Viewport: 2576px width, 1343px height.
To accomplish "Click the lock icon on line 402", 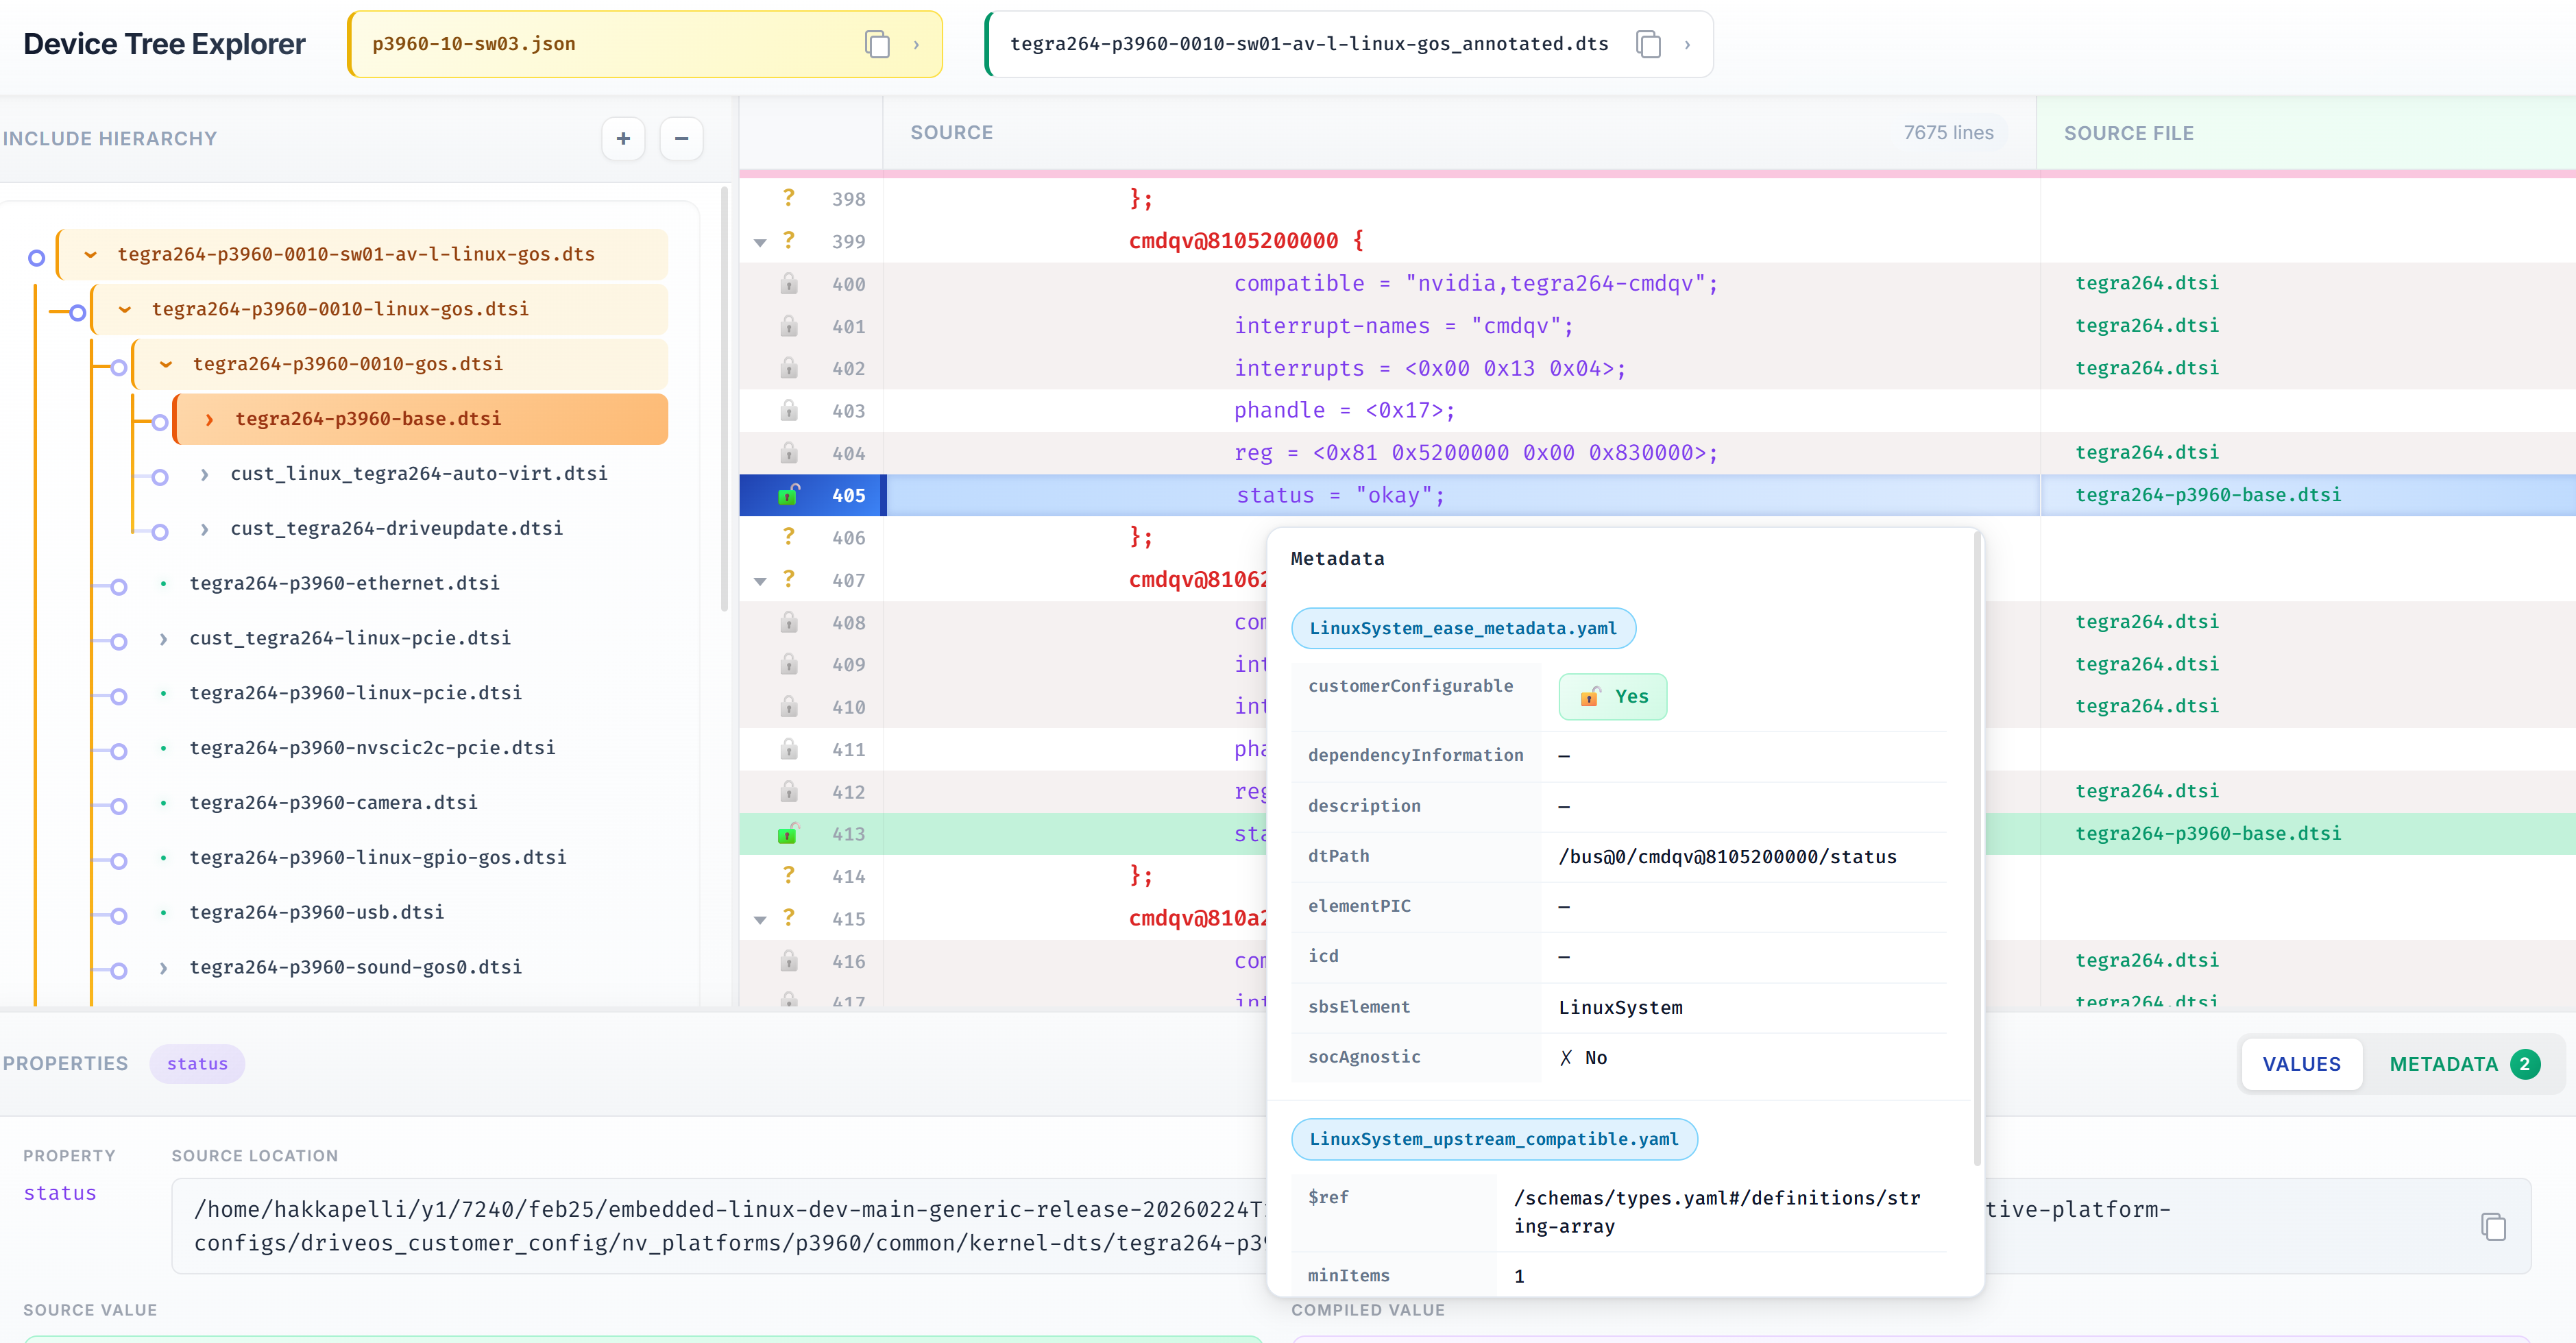I will coord(789,368).
